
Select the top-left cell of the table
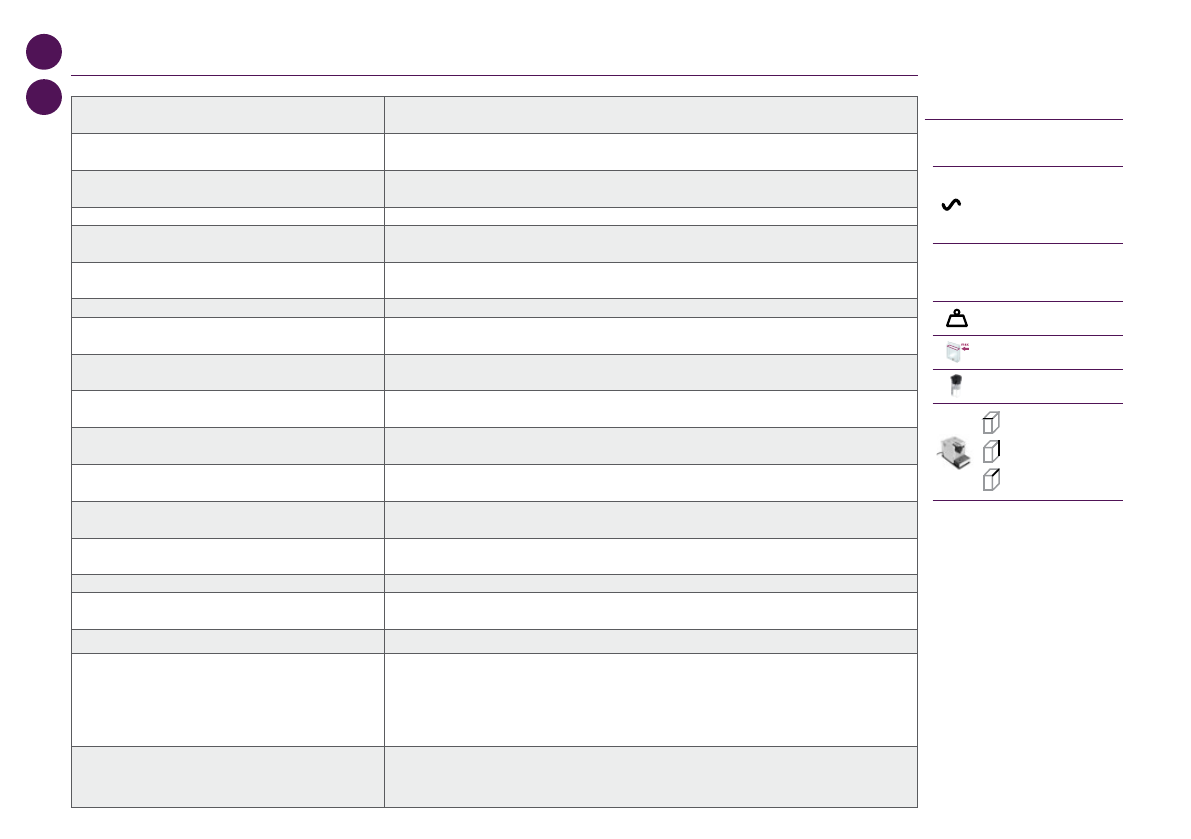tap(228, 115)
